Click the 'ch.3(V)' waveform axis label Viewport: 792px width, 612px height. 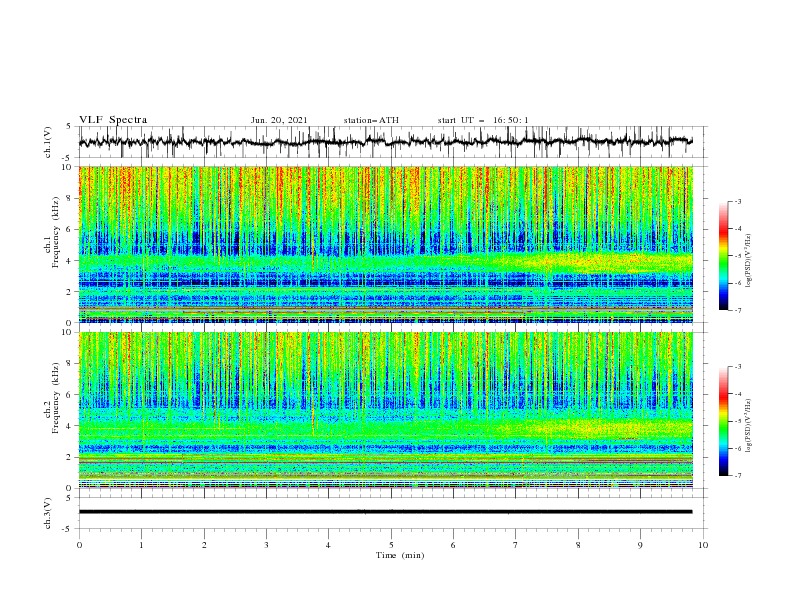[48, 513]
